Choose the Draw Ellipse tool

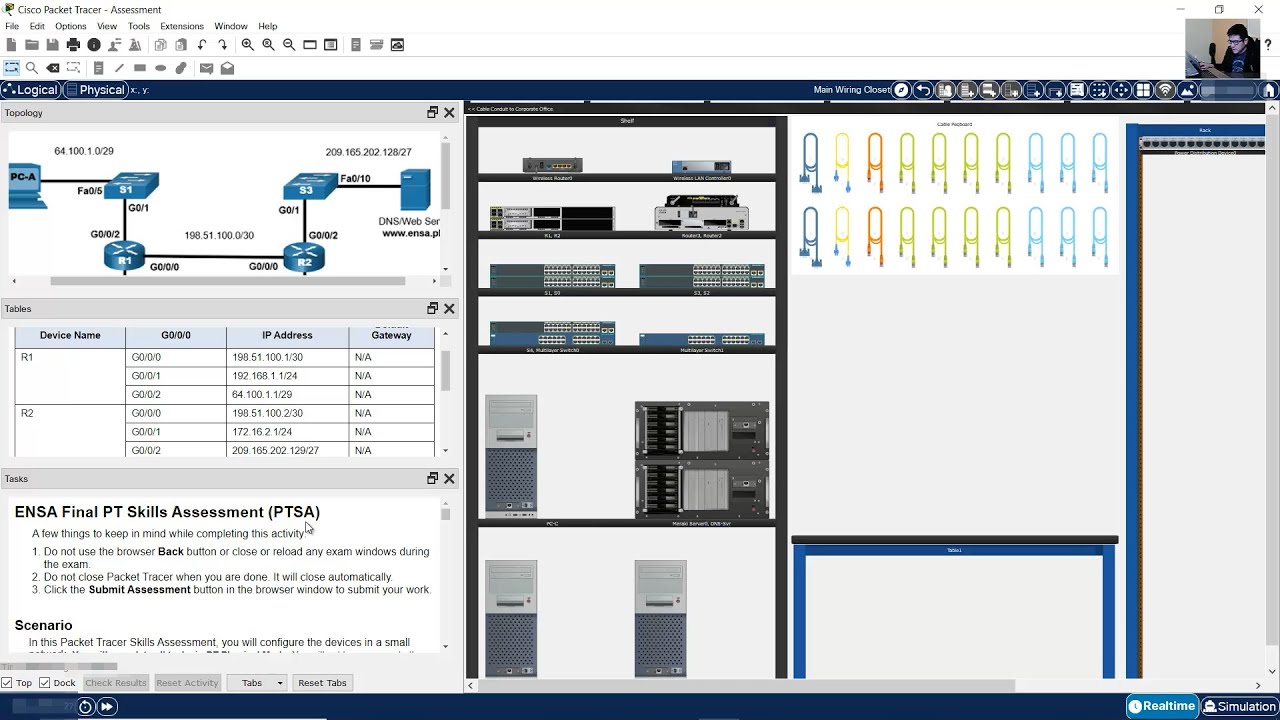click(x=160, y=68)
